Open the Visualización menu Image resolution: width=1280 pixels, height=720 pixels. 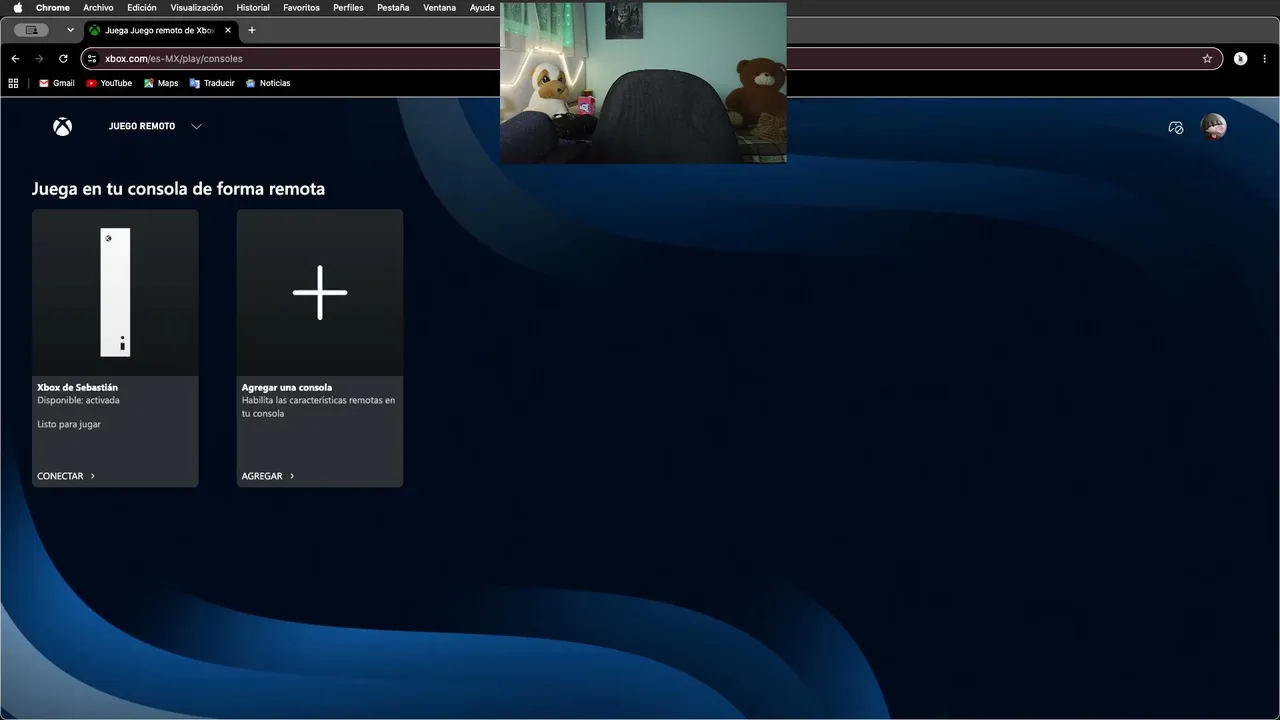coord(197,8)
